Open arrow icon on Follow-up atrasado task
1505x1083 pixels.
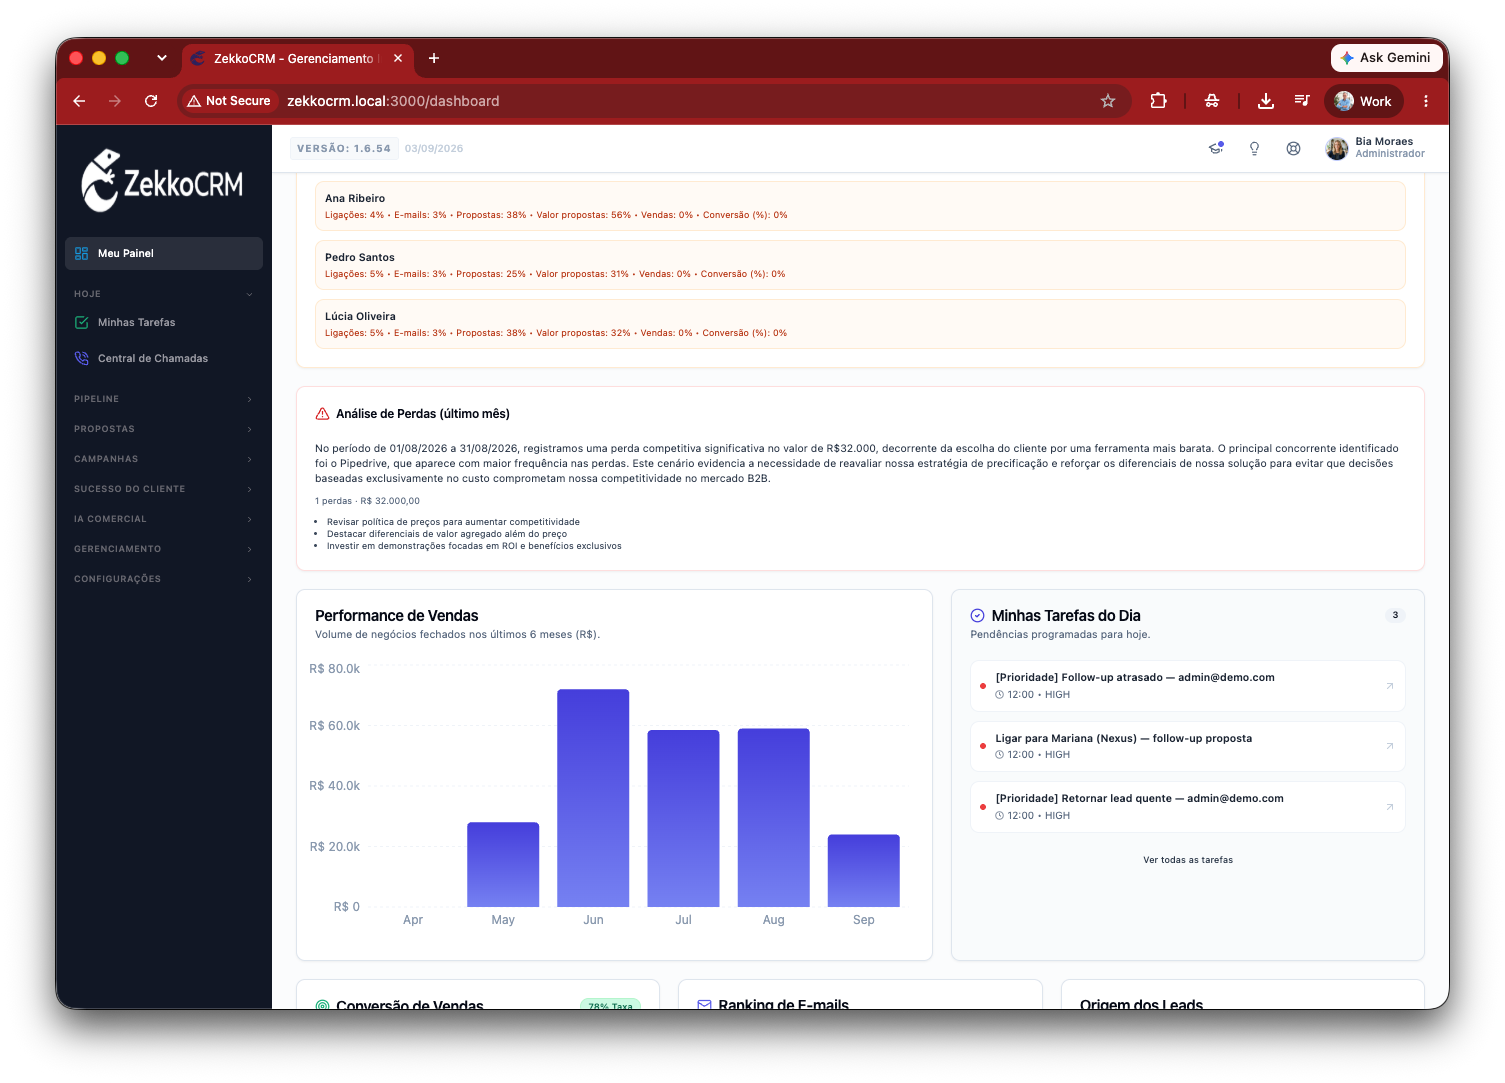[x=1389, y=686]
